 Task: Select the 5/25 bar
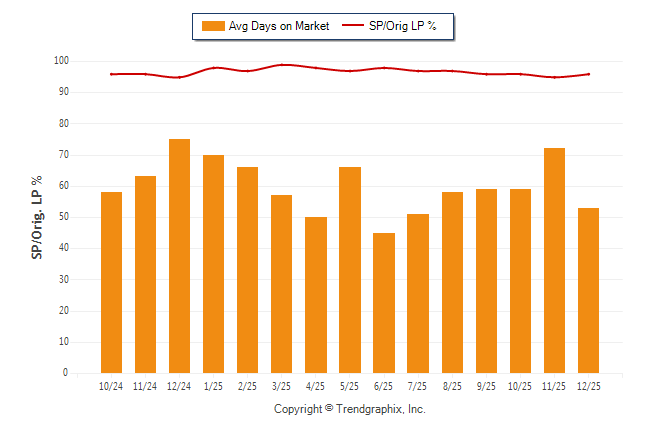tap(349, 270)
